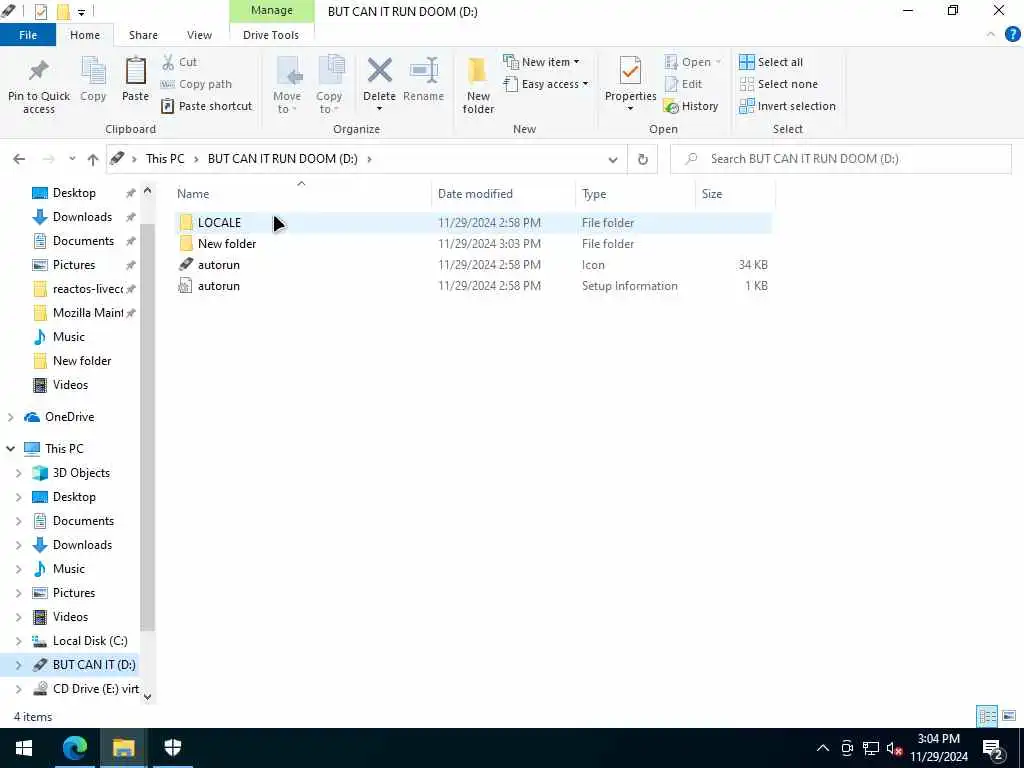Open the New item dropdown

541,62
